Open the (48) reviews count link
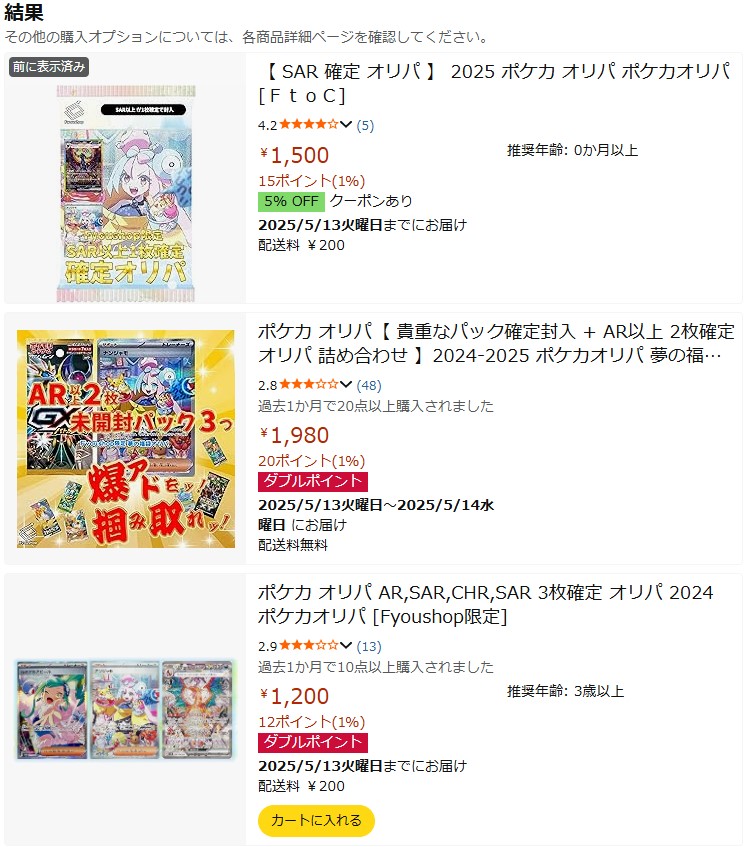This screenshot has height=847, width=744. (369, 385)
